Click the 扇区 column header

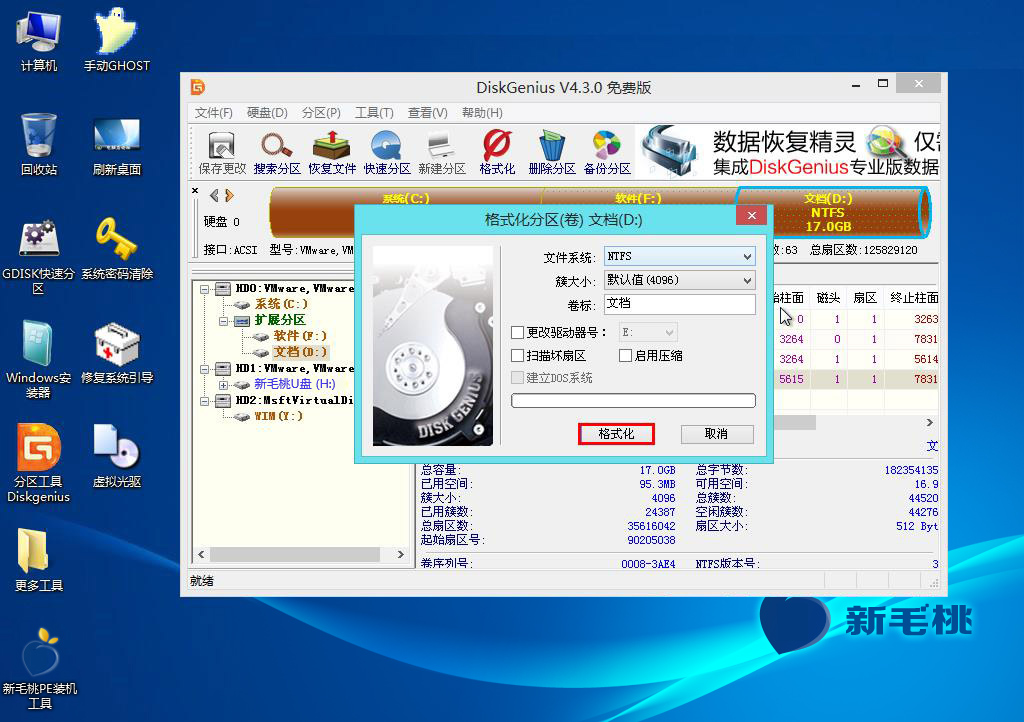click(x=865, y=298)
